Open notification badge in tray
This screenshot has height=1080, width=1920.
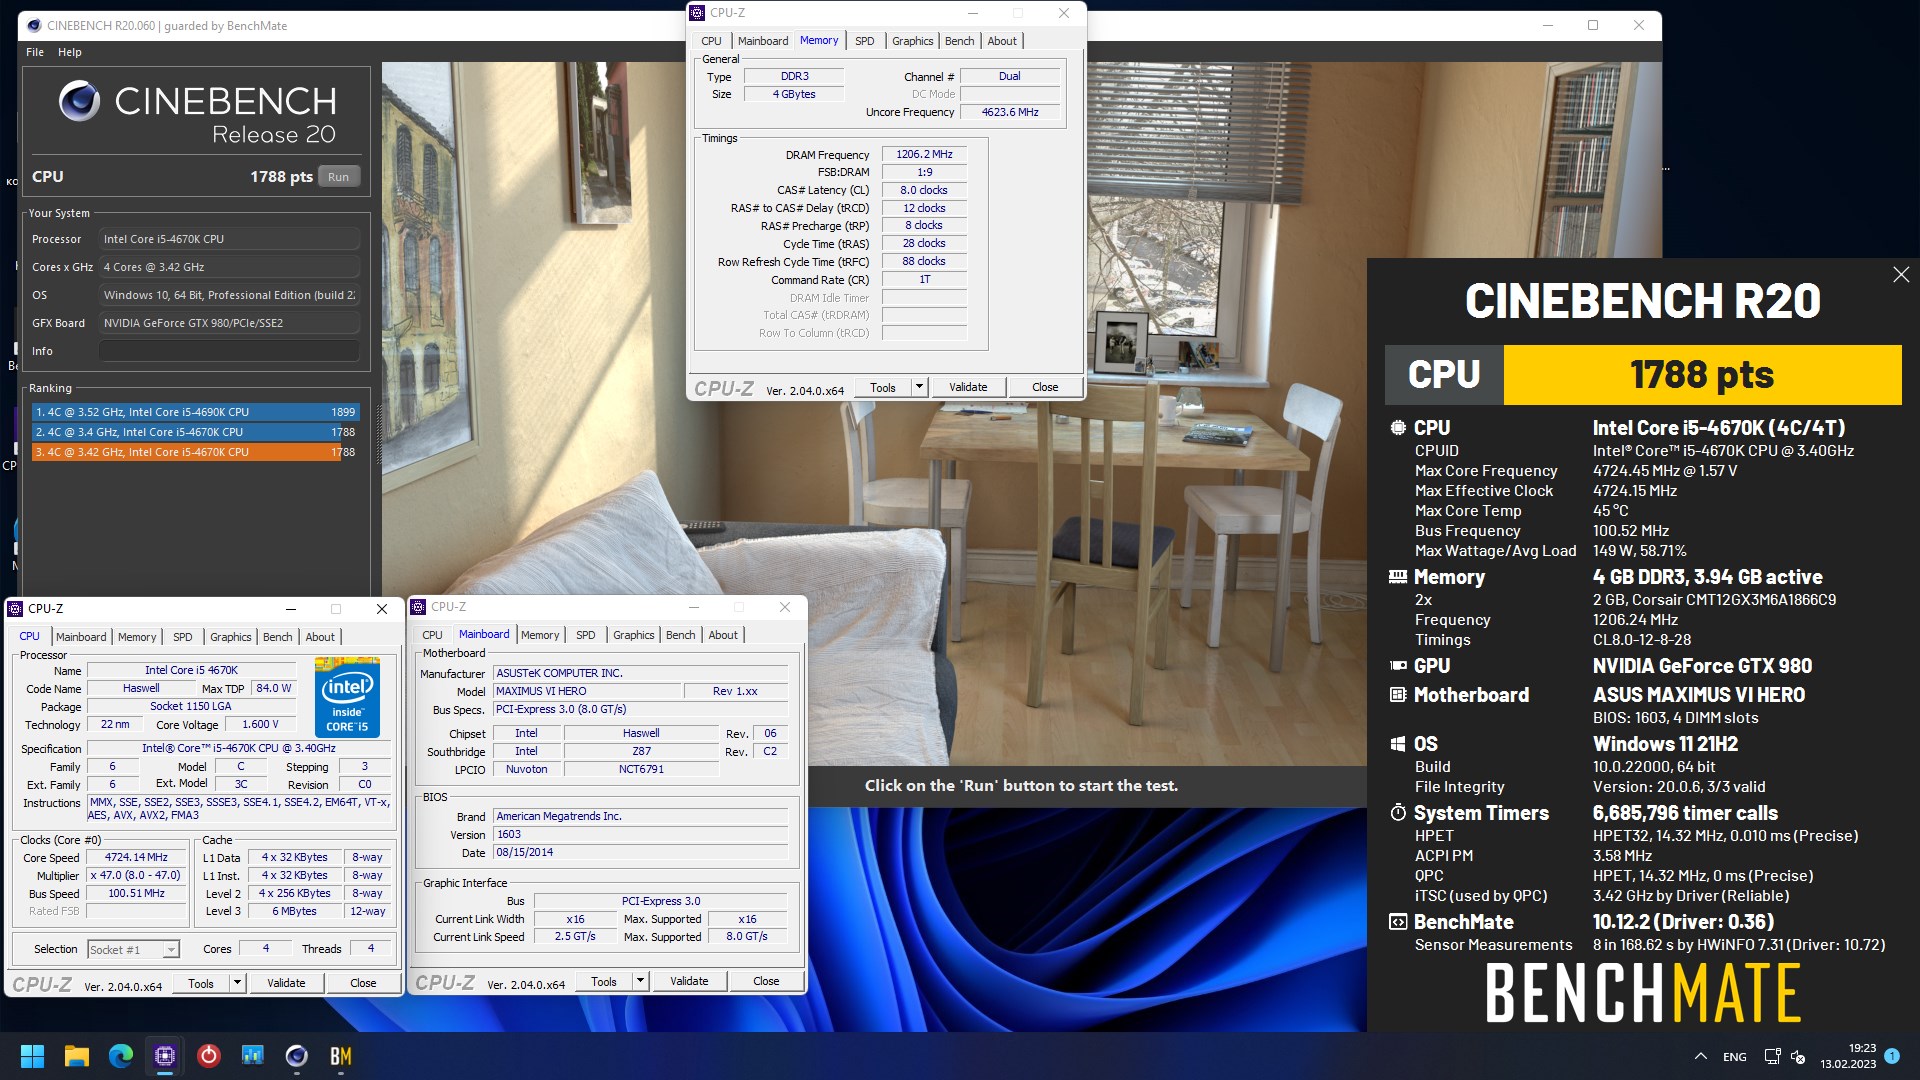coord(1892,1056)
